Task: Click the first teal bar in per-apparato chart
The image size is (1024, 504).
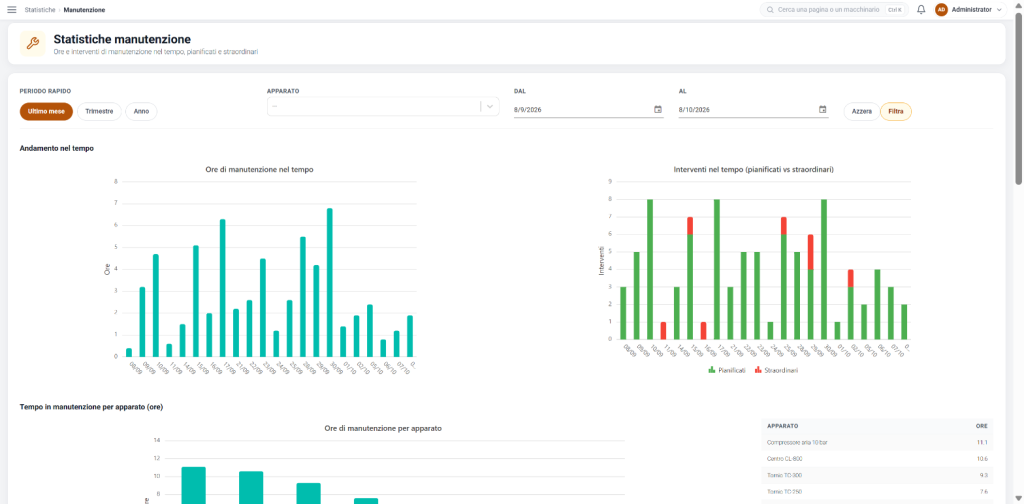Action: pos(193,485)
